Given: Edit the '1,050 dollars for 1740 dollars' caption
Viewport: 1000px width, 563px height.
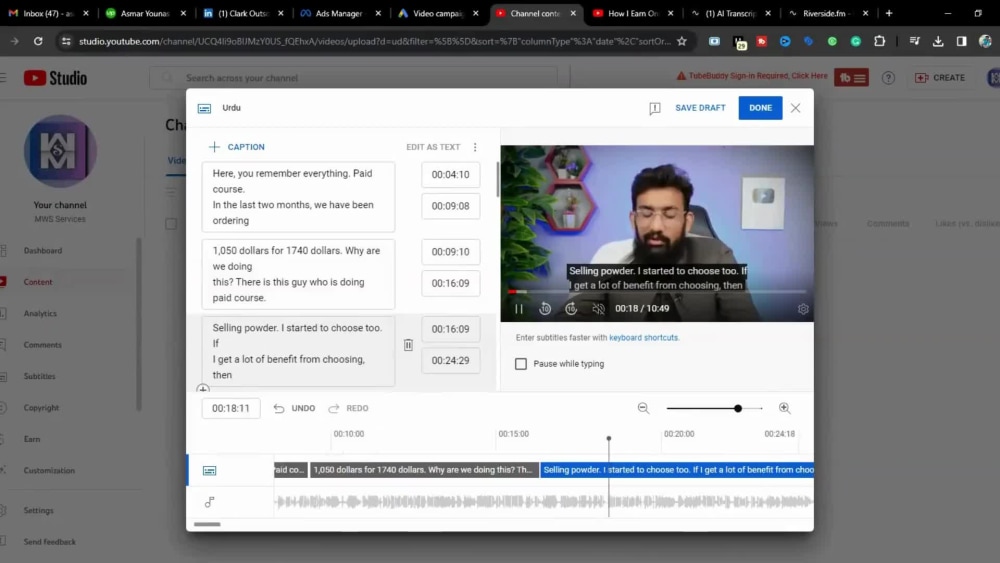Looking at the screenshot, I should pos(298,274).
